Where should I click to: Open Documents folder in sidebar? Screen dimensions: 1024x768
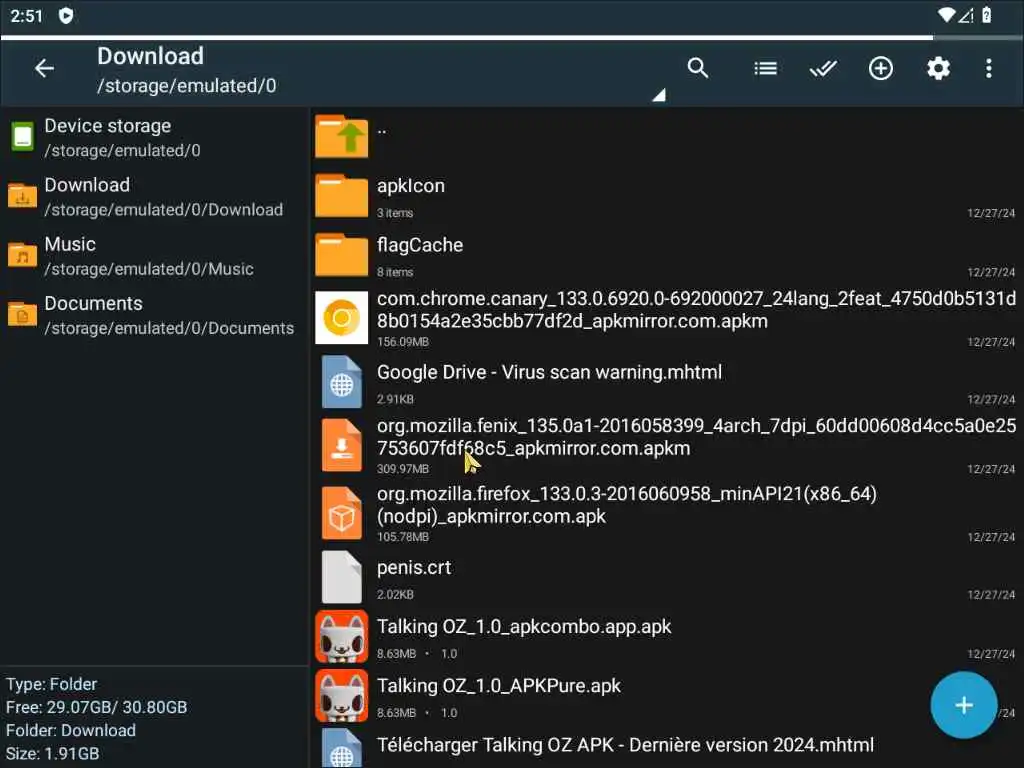154,315
